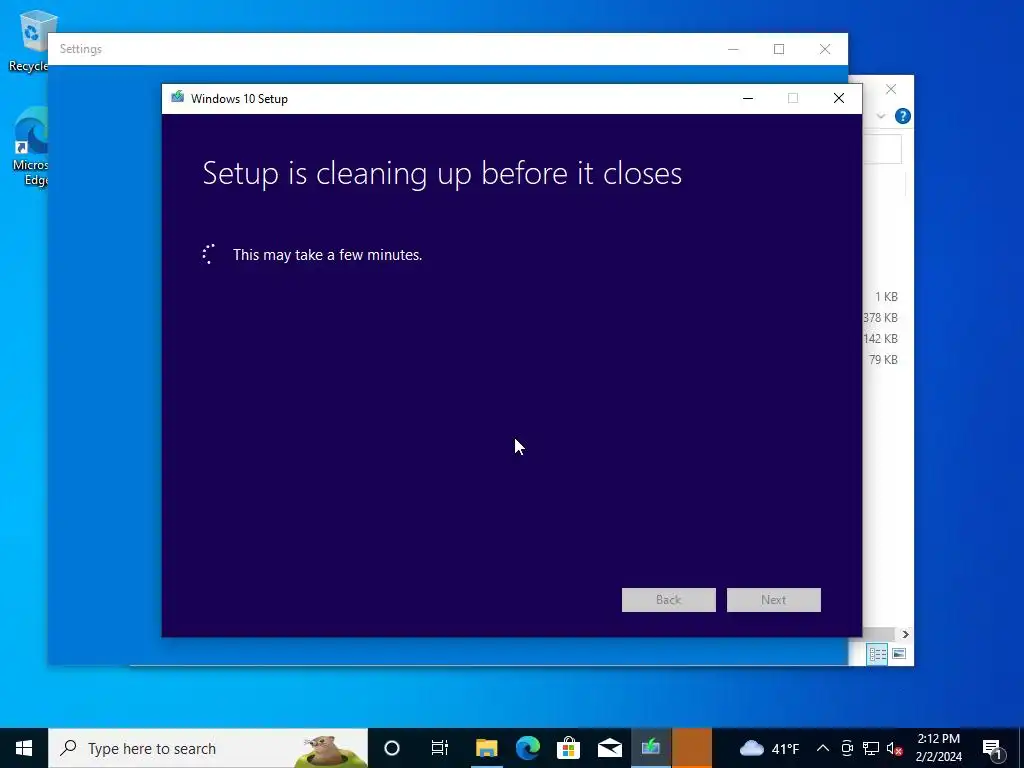The width and height of the screenshot is (1024, 768).
Task: Open network status tray icon
Action: (871, 748)
